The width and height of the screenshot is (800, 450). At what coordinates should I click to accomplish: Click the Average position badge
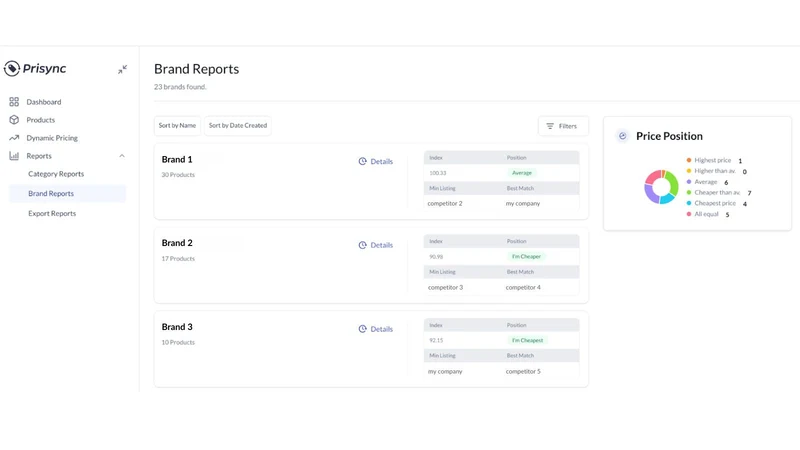[522, 173]
